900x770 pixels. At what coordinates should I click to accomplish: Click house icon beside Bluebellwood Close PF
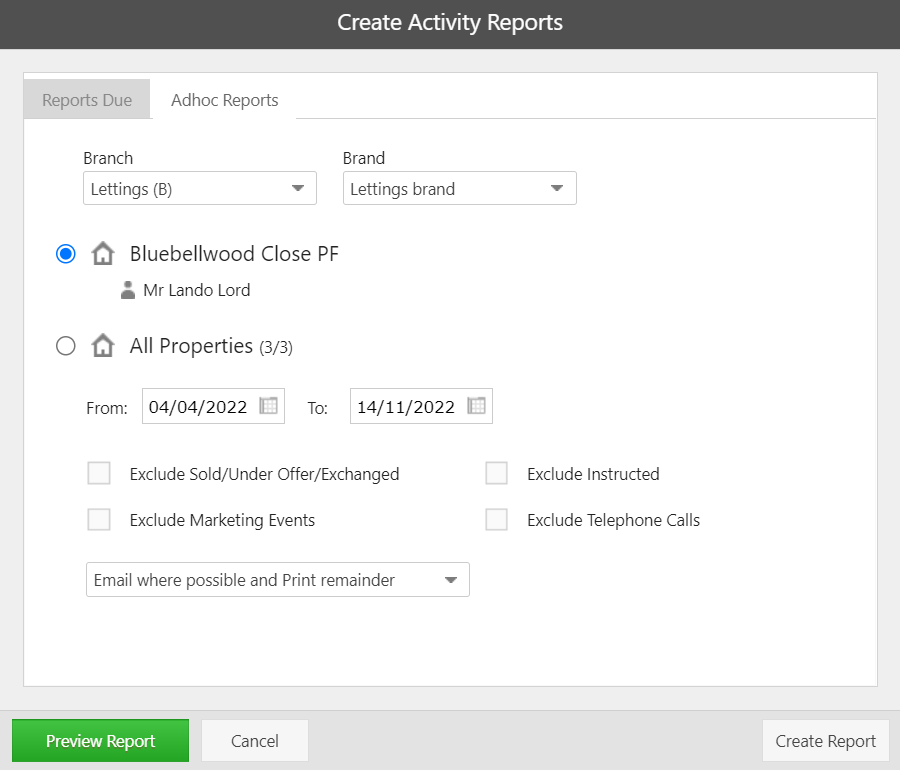[x=103, y=254]
